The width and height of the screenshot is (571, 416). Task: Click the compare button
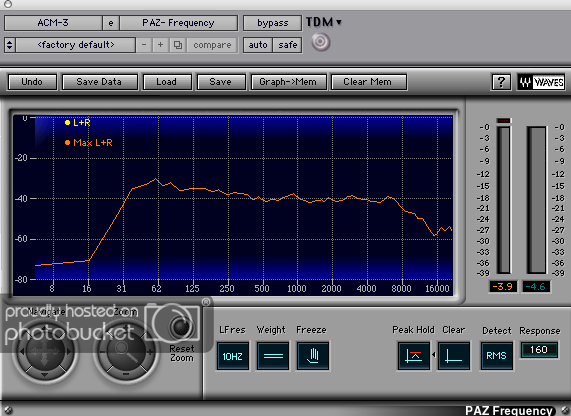point(212,45)
